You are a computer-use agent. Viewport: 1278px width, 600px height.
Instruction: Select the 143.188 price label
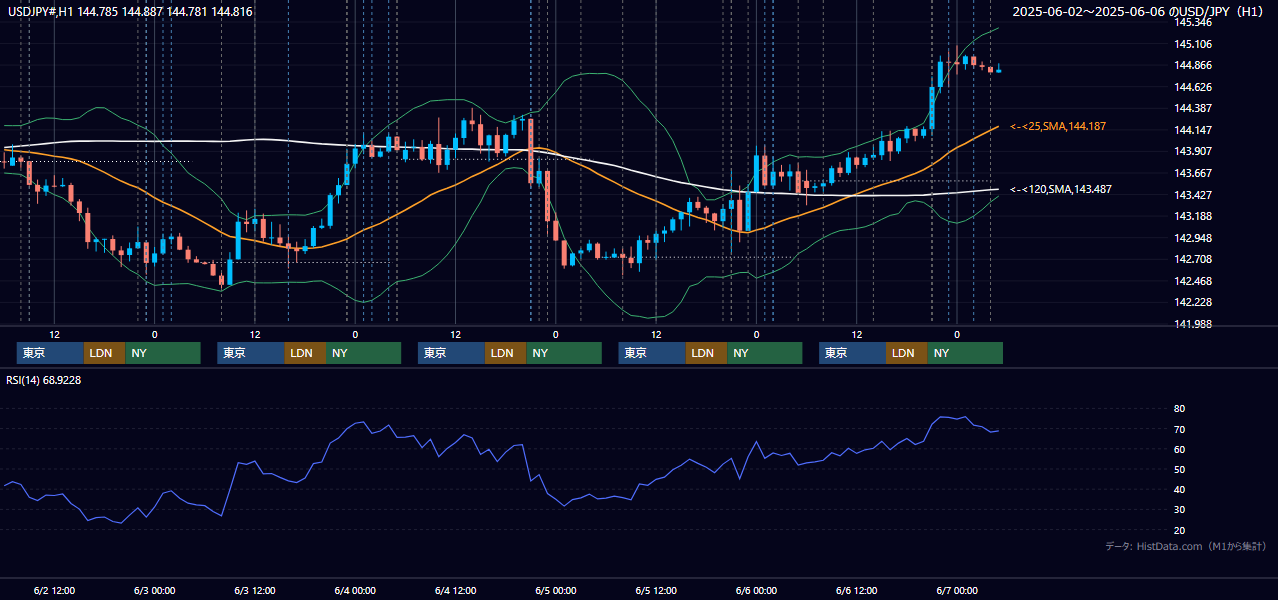1193,216
